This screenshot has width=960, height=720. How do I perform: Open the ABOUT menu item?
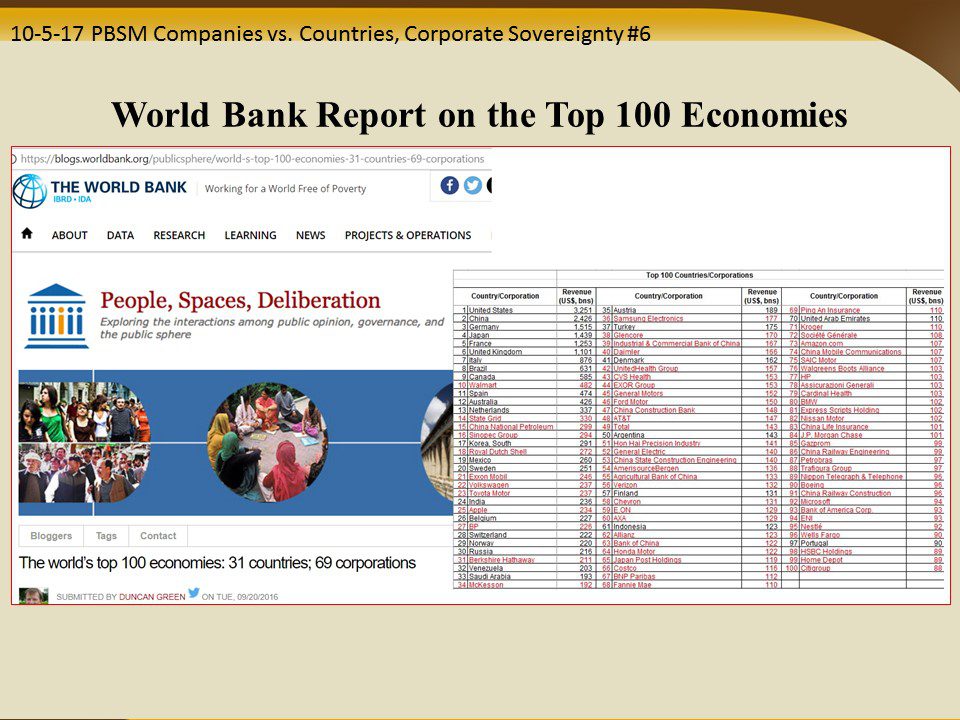pos(69,235)
